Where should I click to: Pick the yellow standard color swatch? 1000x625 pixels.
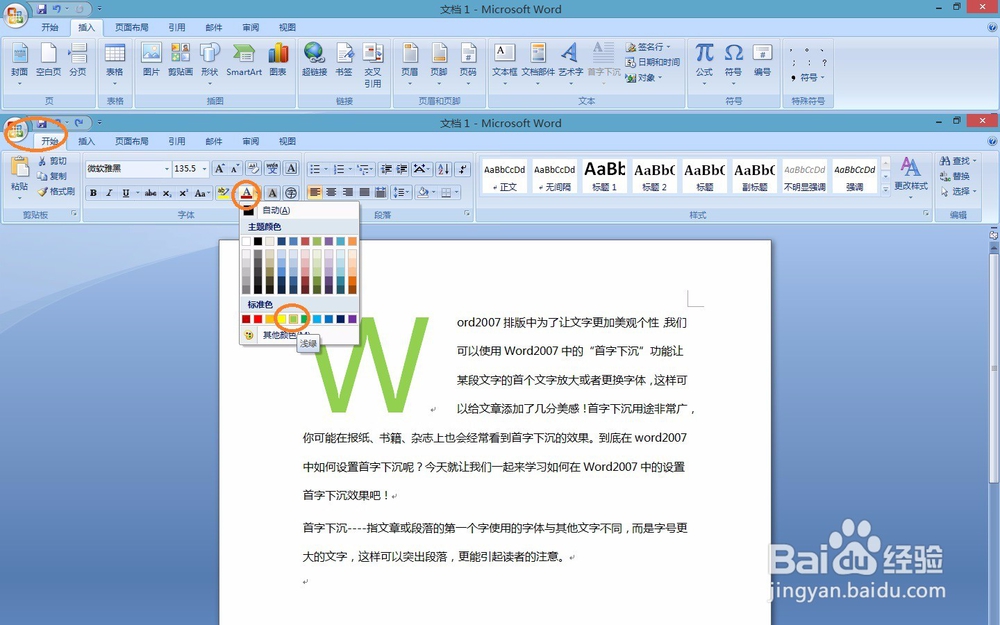click(x=281, y=319)
